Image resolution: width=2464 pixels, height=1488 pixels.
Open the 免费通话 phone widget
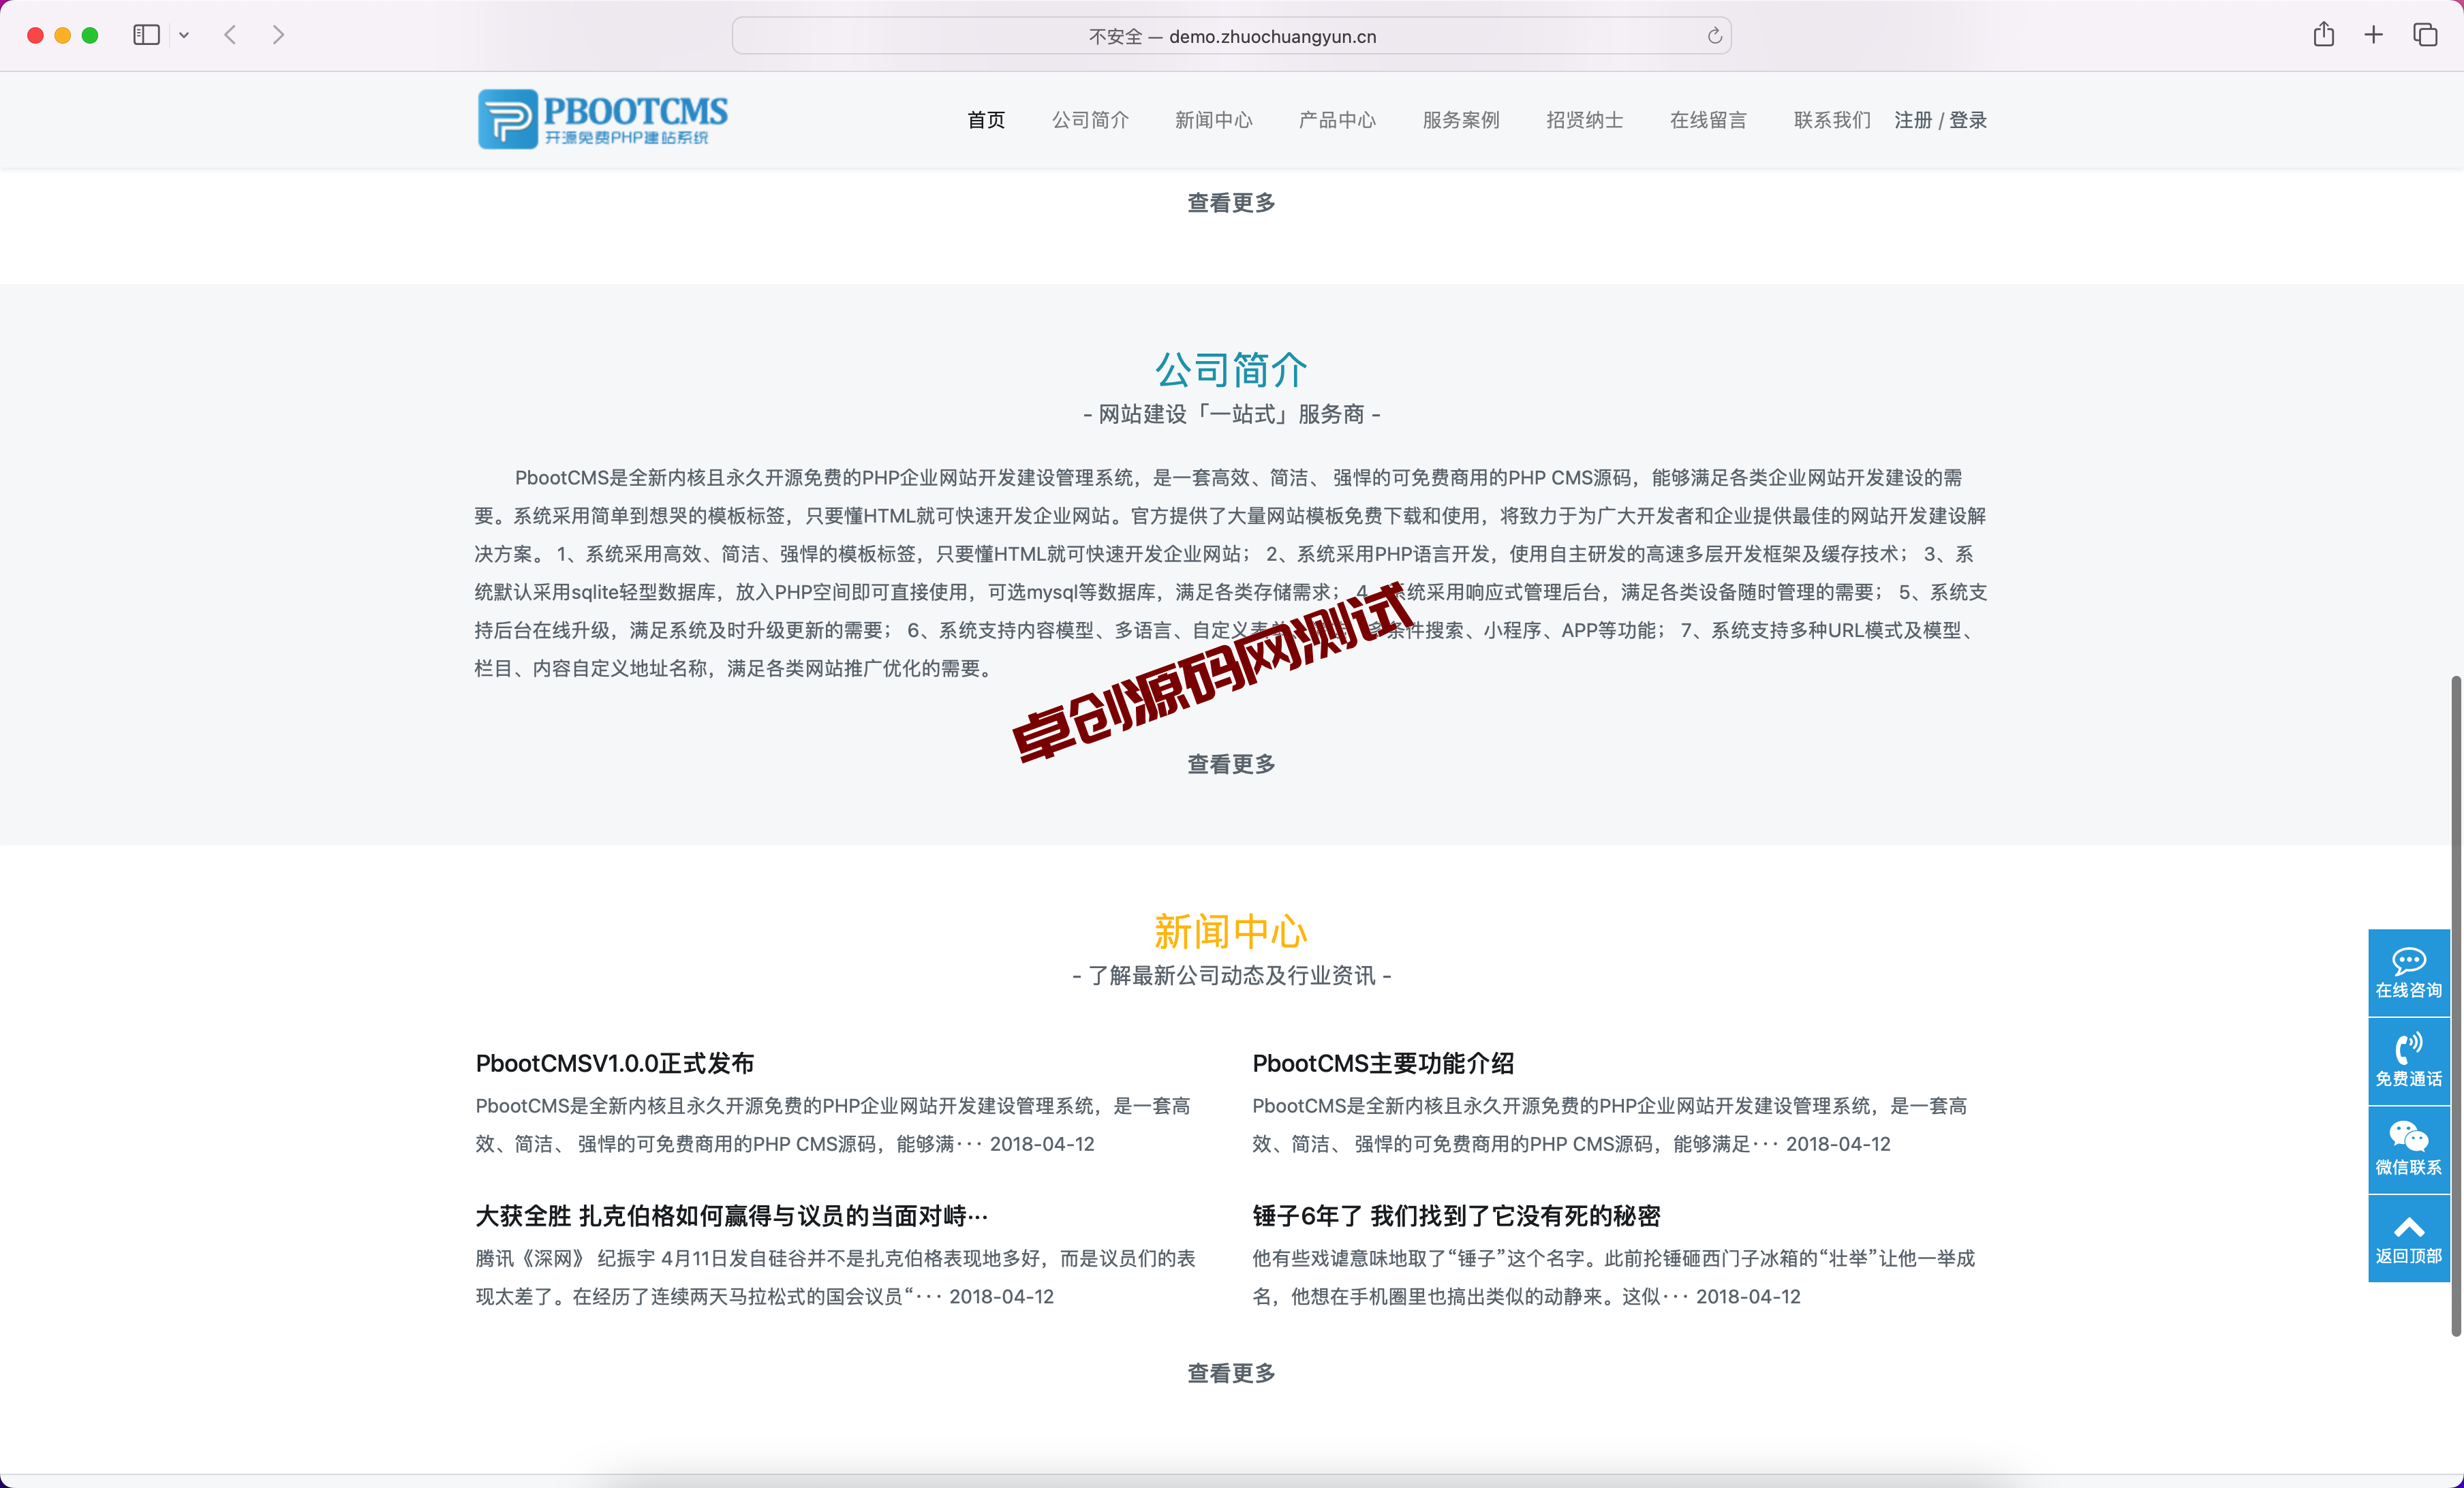[2409, 1061]
